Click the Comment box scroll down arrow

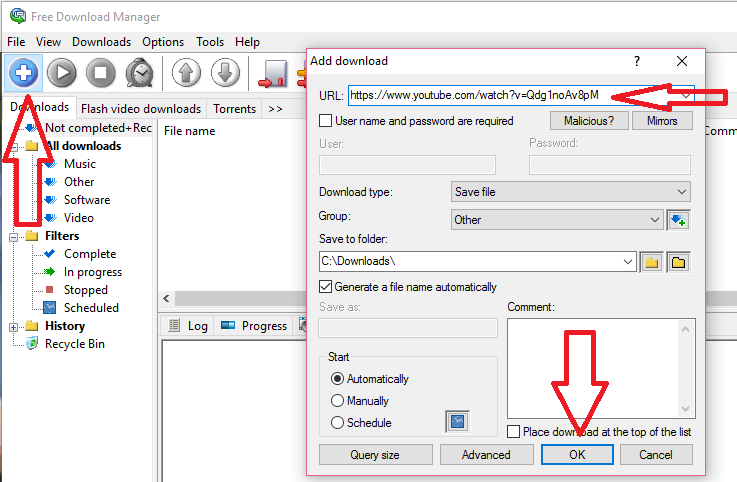coord(685,409)
